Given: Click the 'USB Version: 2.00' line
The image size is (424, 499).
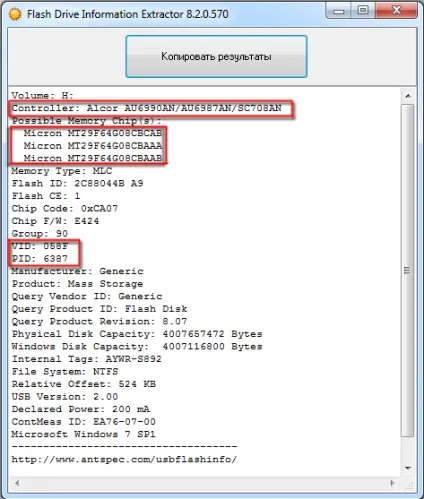Looking at the screenshot, I should (x=65, y=397).
